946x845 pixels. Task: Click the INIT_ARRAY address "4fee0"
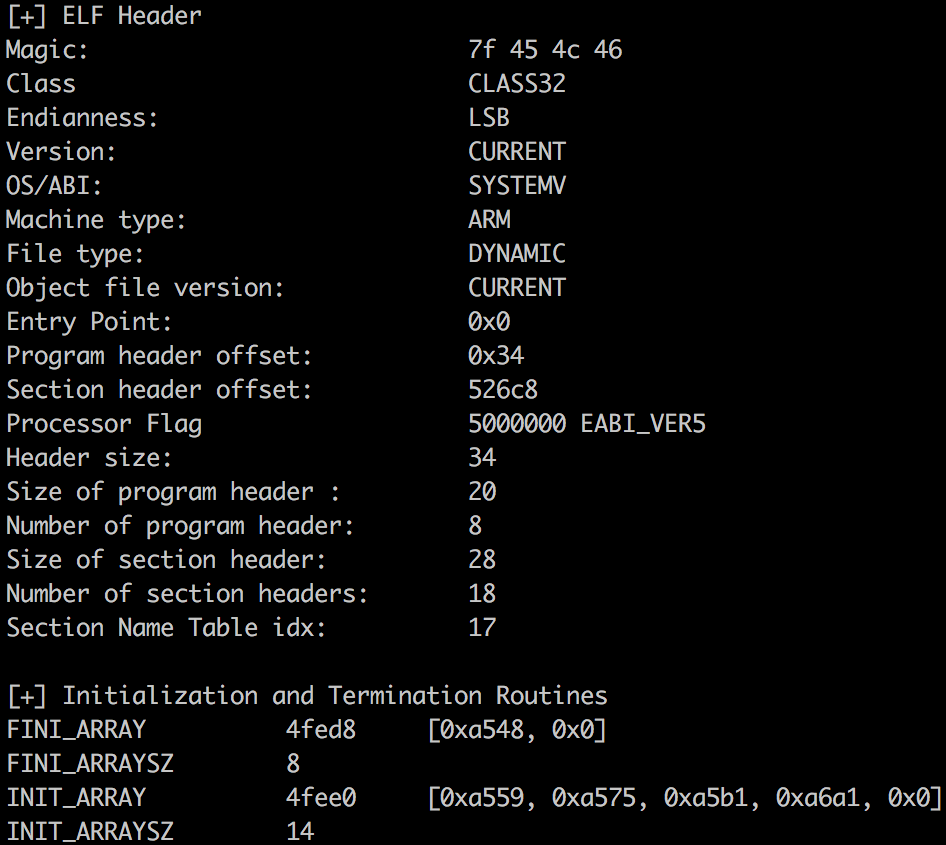tap(321, 799)
